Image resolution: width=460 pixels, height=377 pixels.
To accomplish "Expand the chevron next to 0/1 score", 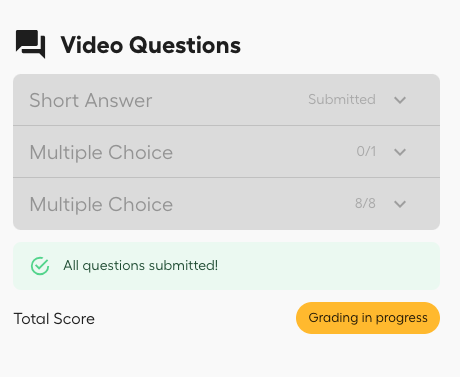I will (400, 152).
